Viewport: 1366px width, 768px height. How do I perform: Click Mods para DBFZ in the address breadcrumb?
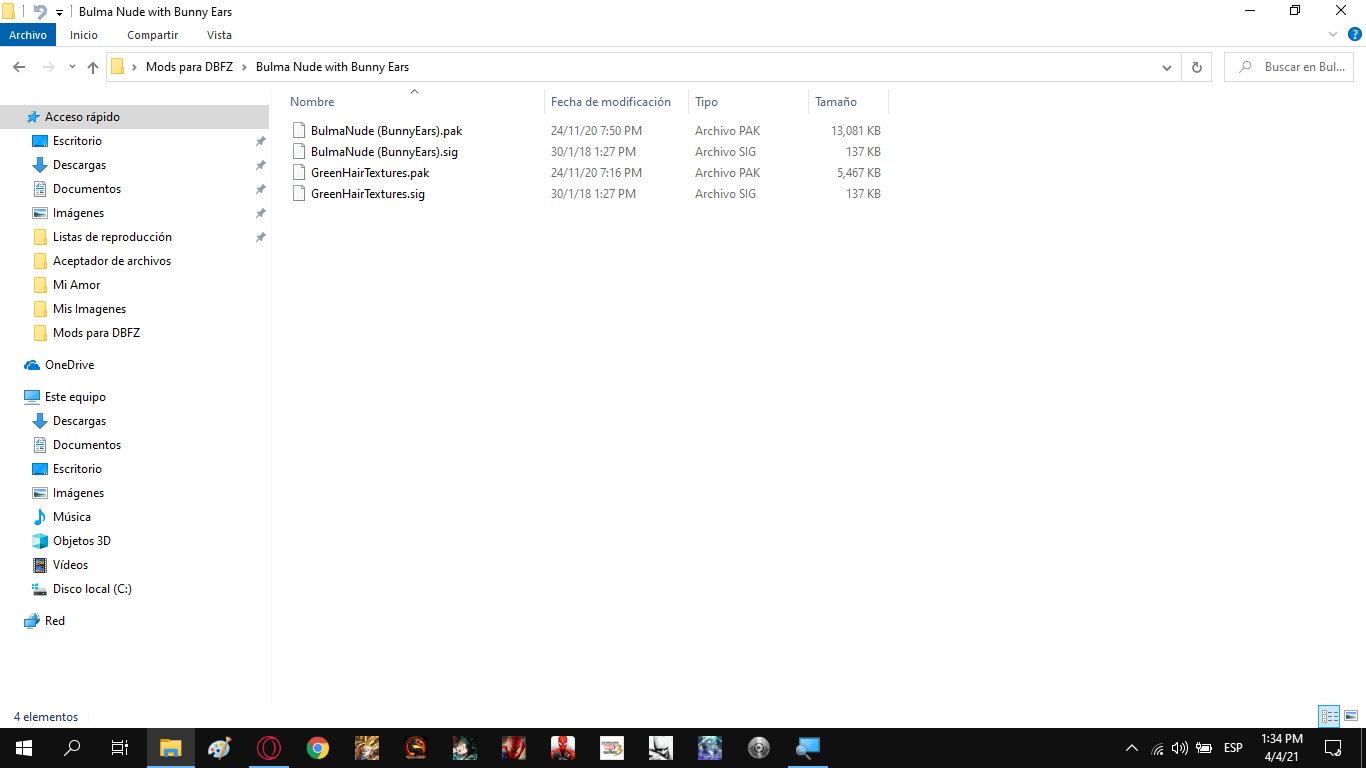click(x=189, y=67)
